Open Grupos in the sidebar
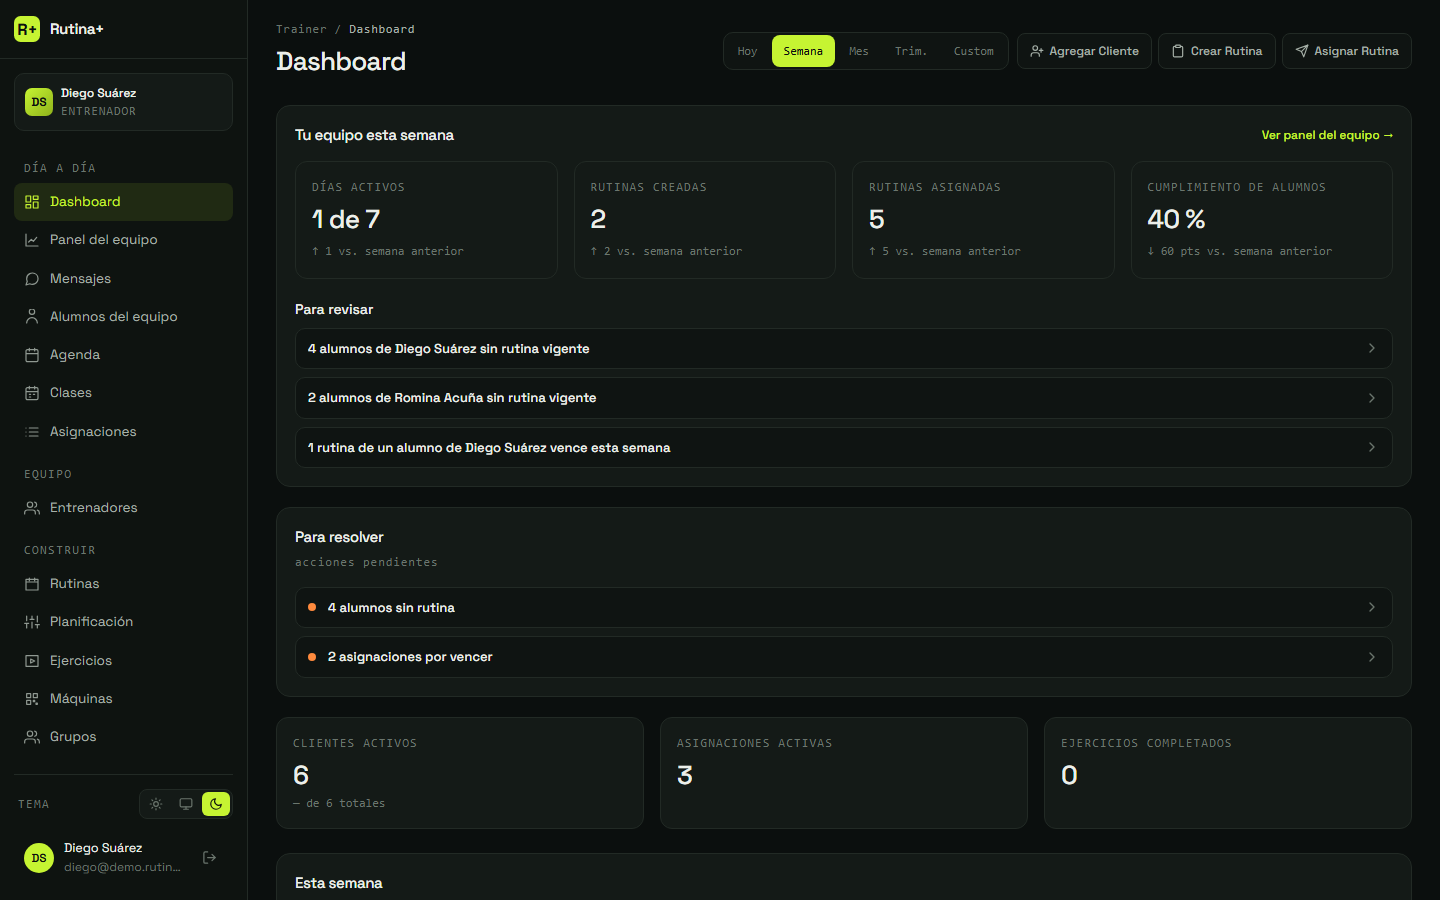The image size is (1440, 900). pos(123,737)
